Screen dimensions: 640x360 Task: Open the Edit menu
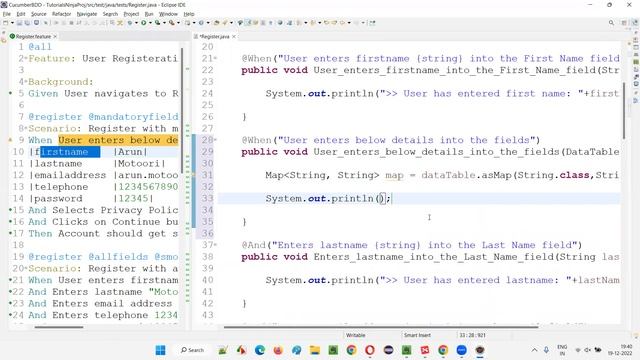pos(21,14)
